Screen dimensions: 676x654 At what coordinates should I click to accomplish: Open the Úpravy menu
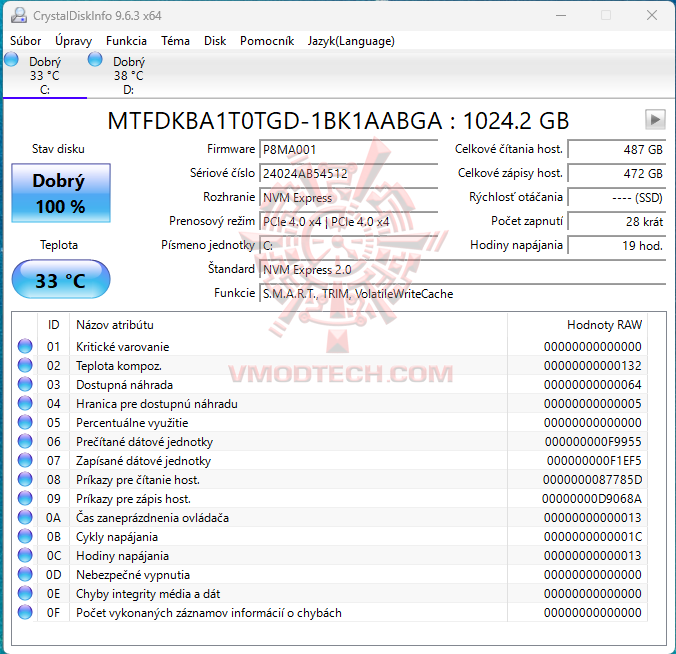(73, 41)
